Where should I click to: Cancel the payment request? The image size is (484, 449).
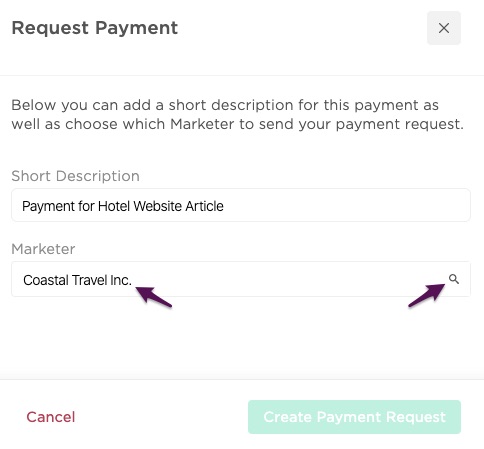click(x=51, y=417)
